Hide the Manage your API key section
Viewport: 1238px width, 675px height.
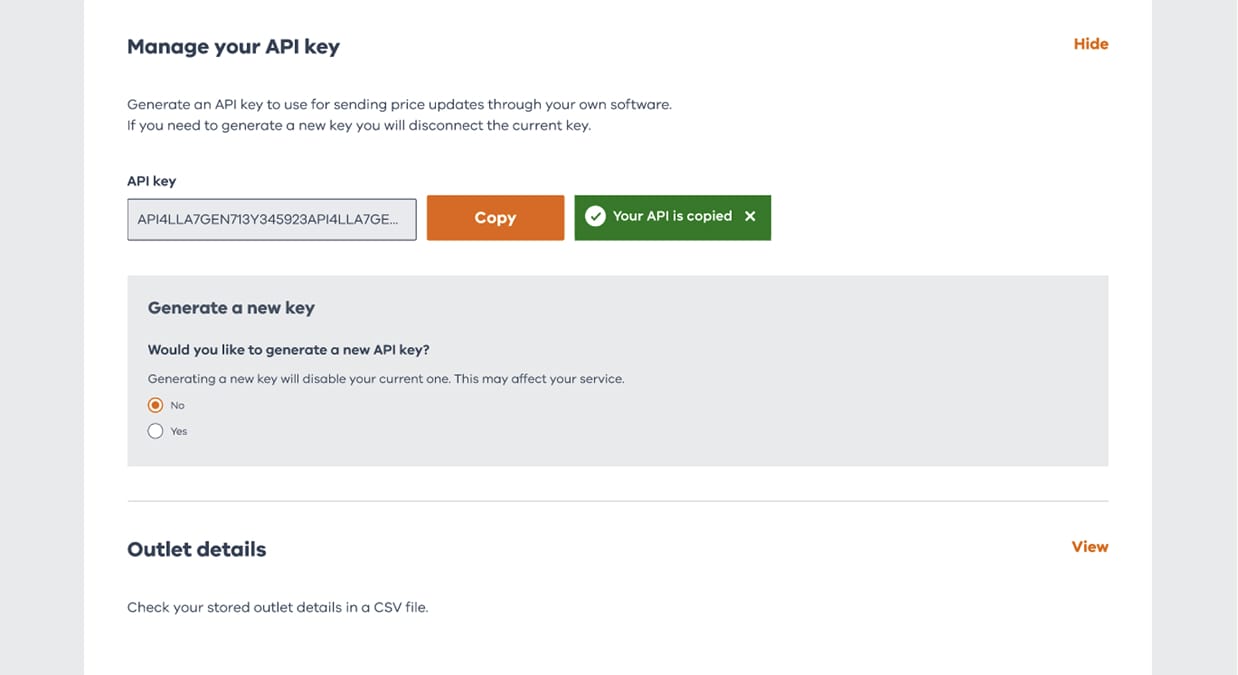[1090, 44]
